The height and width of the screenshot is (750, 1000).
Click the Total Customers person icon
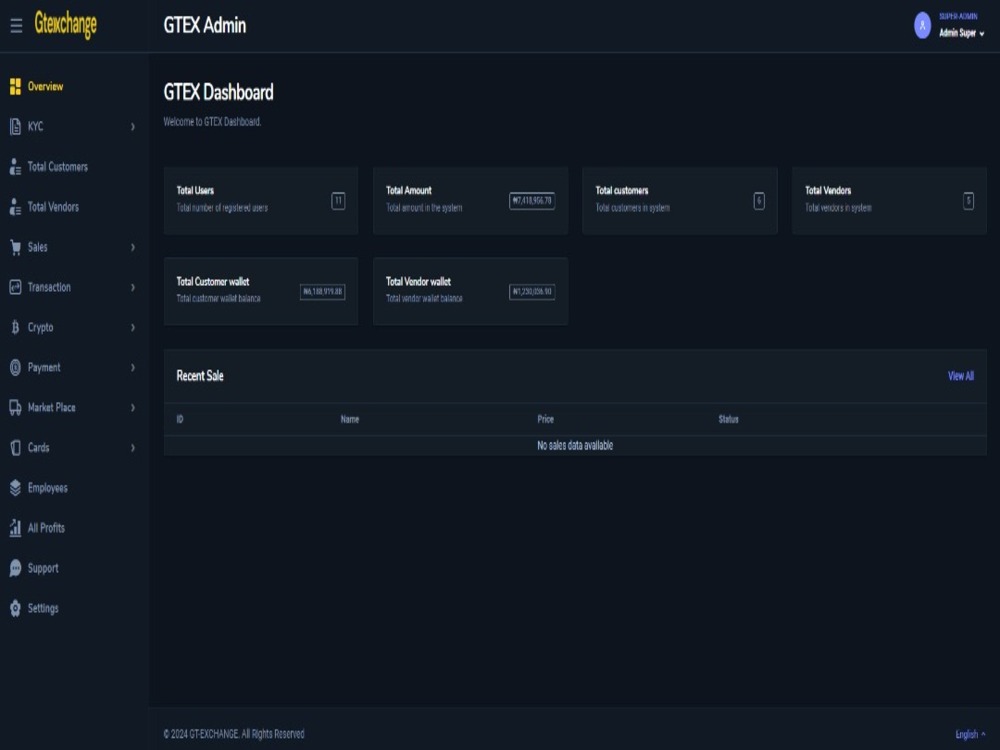[15, 167]
